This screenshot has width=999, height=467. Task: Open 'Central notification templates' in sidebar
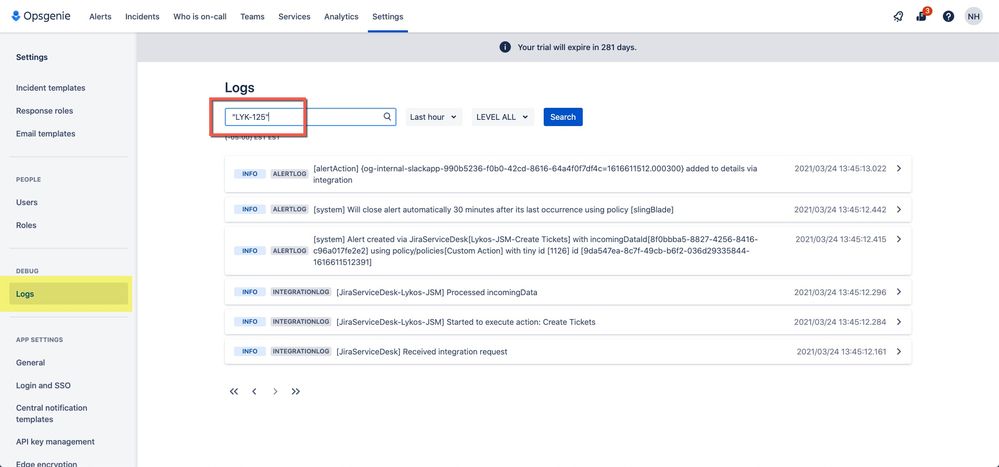click(x=52, y=413)
